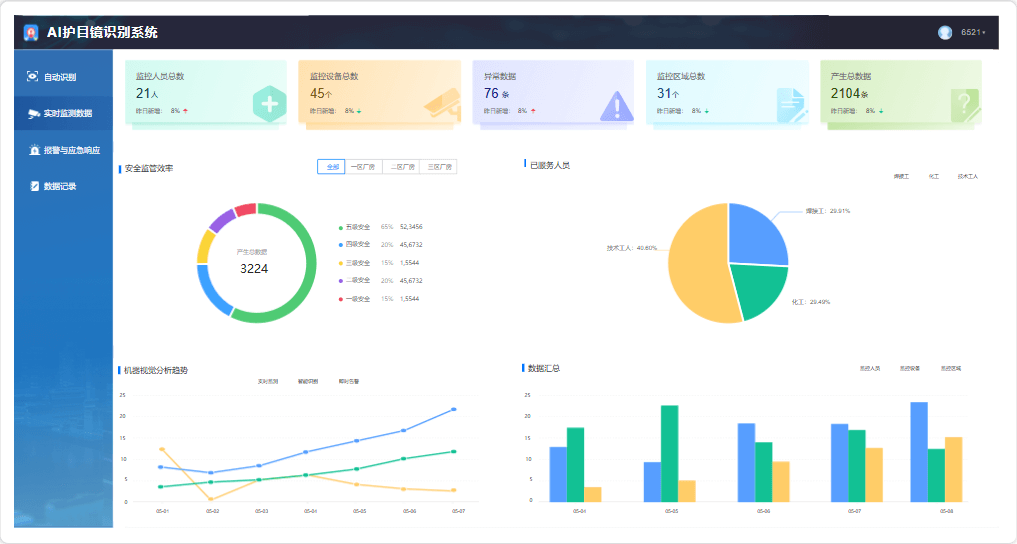Click the user avatar in header
This screenshot has width=1017, height=544.
point(945,32)
